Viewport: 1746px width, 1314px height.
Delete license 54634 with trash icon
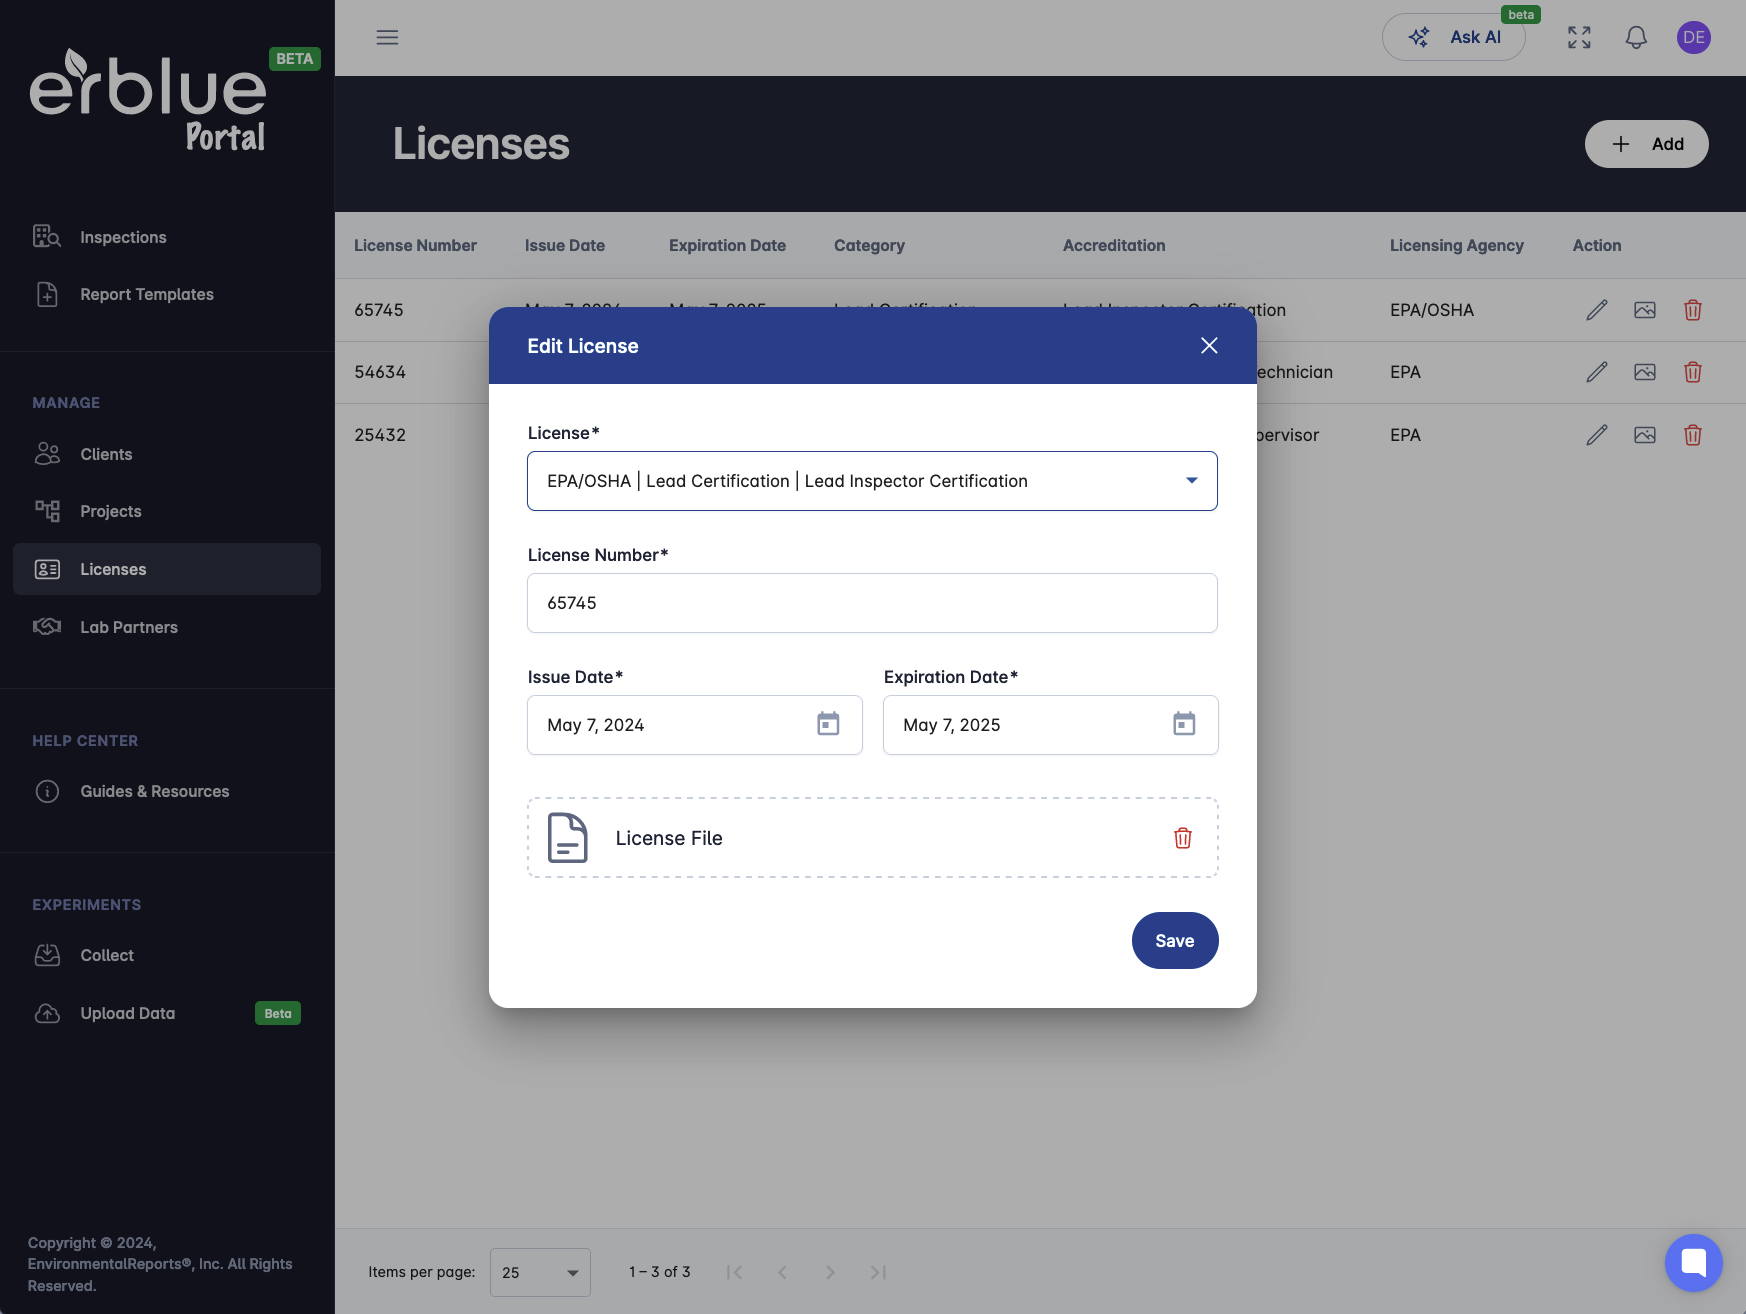(x=1693, y=372)
